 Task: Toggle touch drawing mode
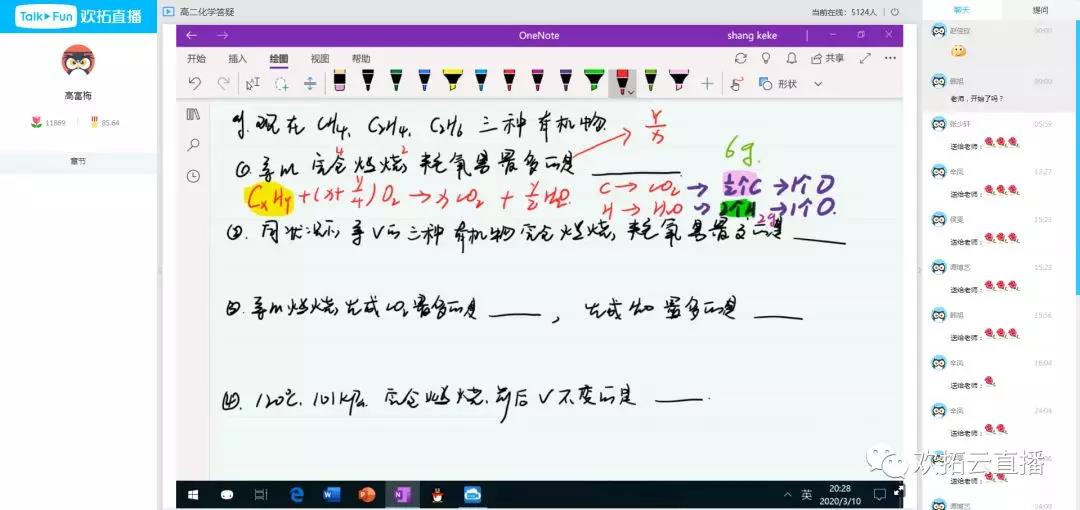tap(737, 84)
